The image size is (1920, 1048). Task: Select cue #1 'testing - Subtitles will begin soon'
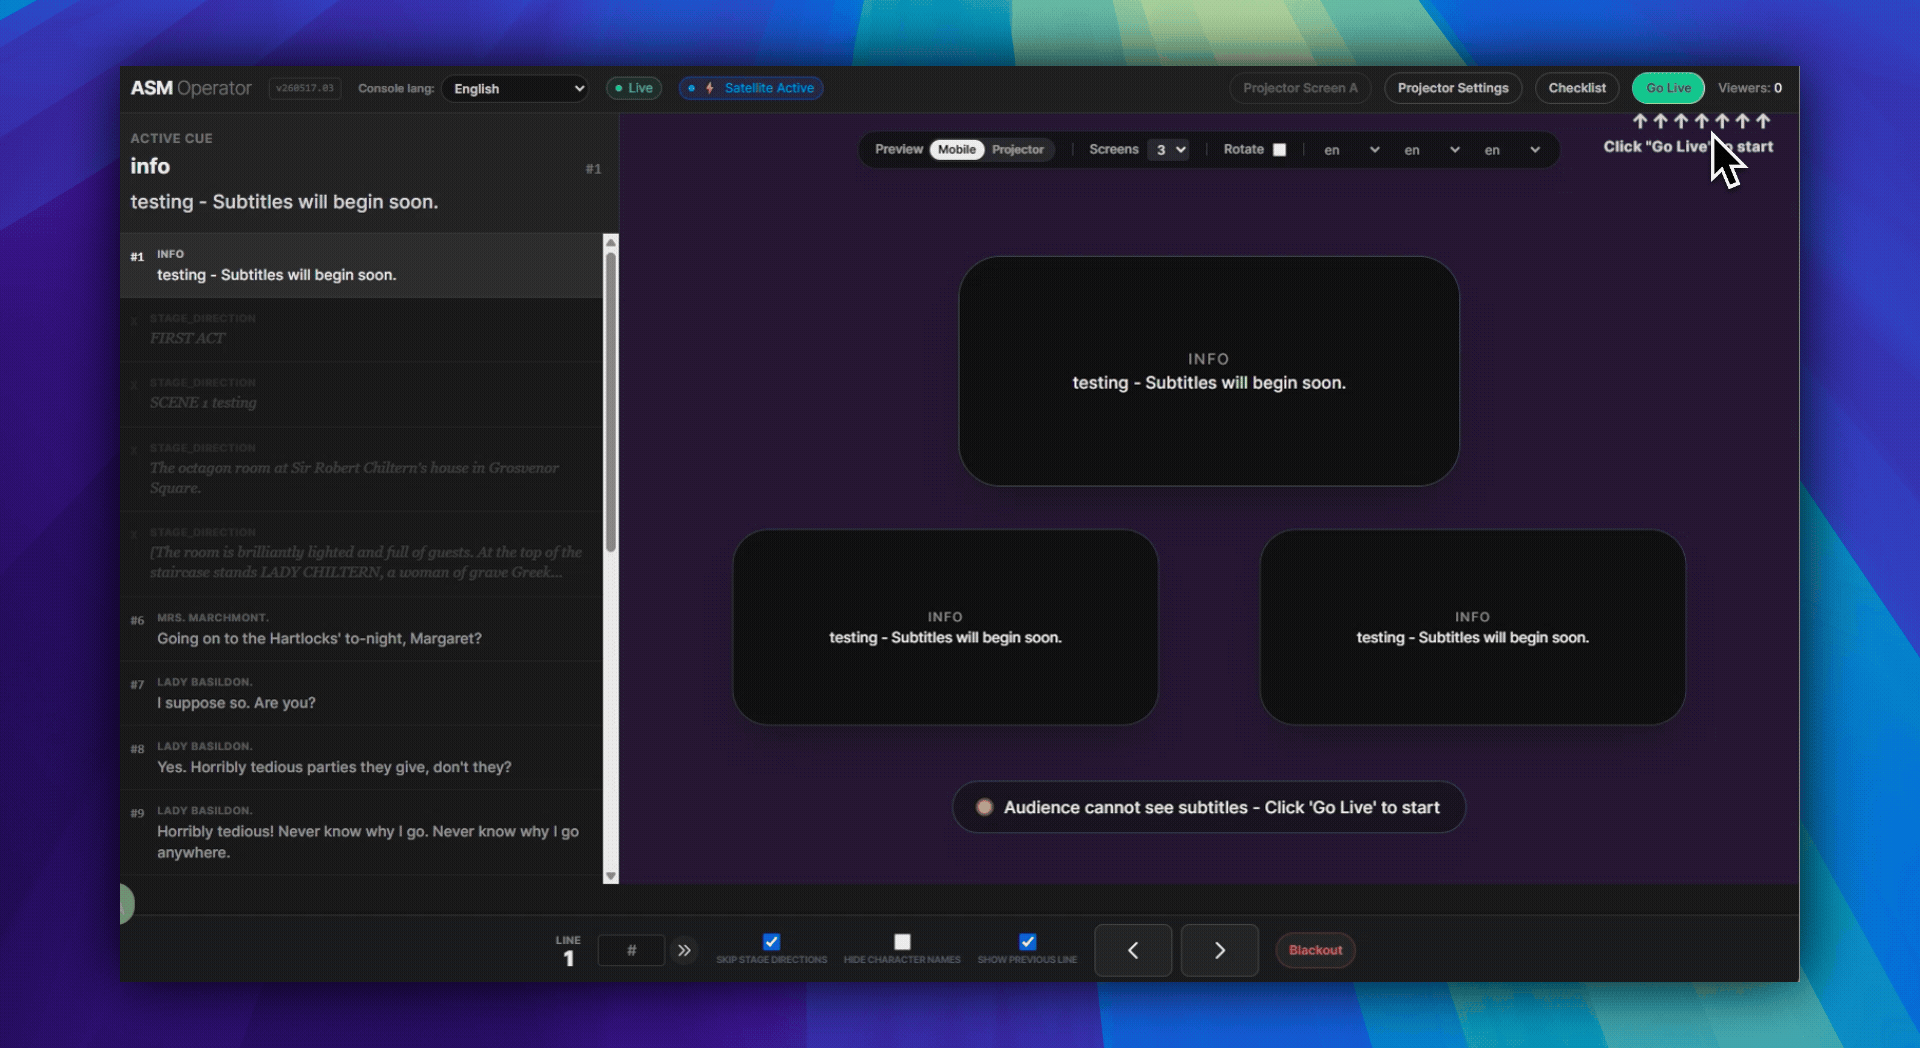[x=361, y=265]
